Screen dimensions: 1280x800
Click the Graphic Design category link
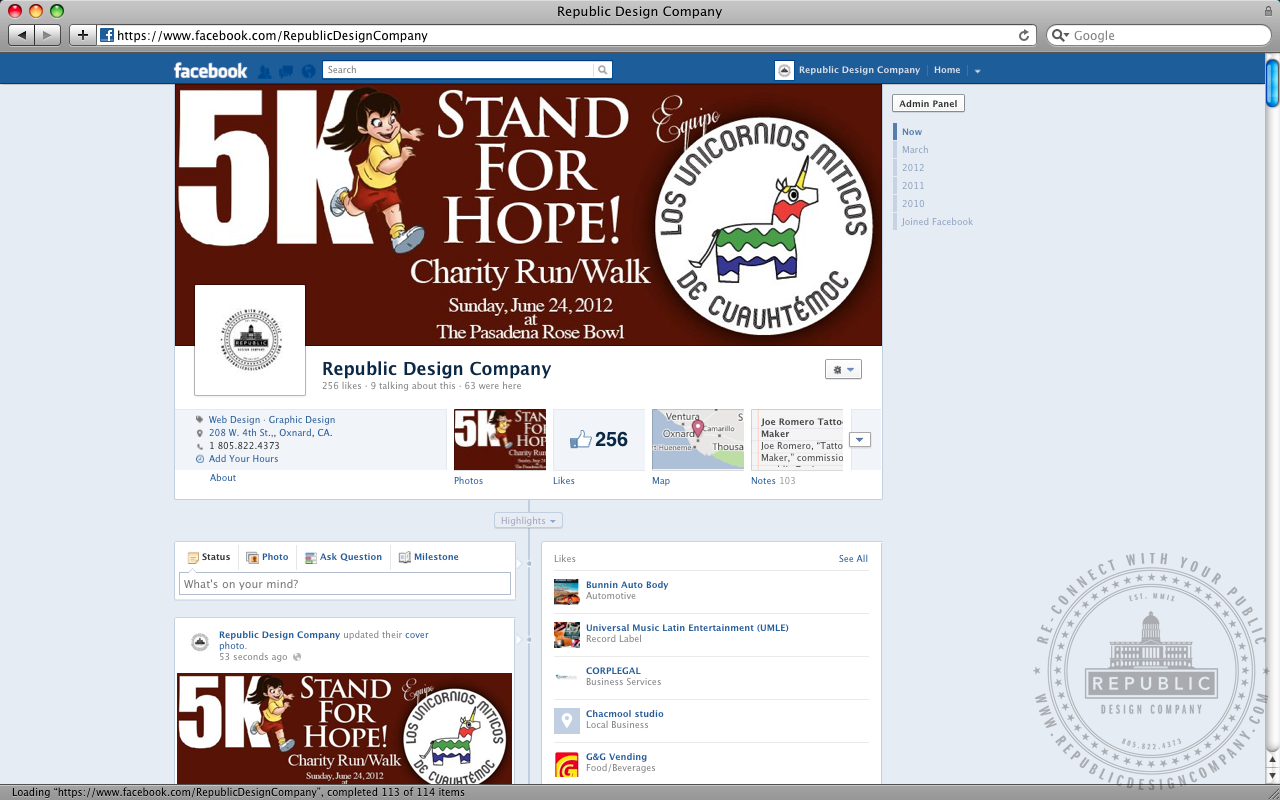pos(302,420)
